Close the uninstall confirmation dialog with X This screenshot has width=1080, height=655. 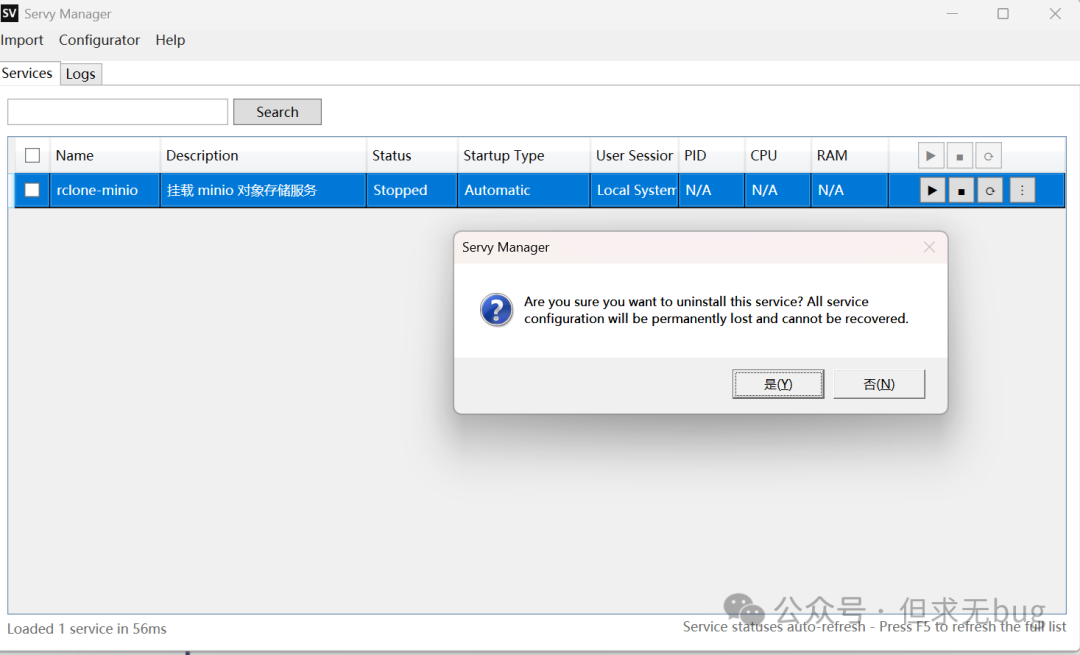929,247
